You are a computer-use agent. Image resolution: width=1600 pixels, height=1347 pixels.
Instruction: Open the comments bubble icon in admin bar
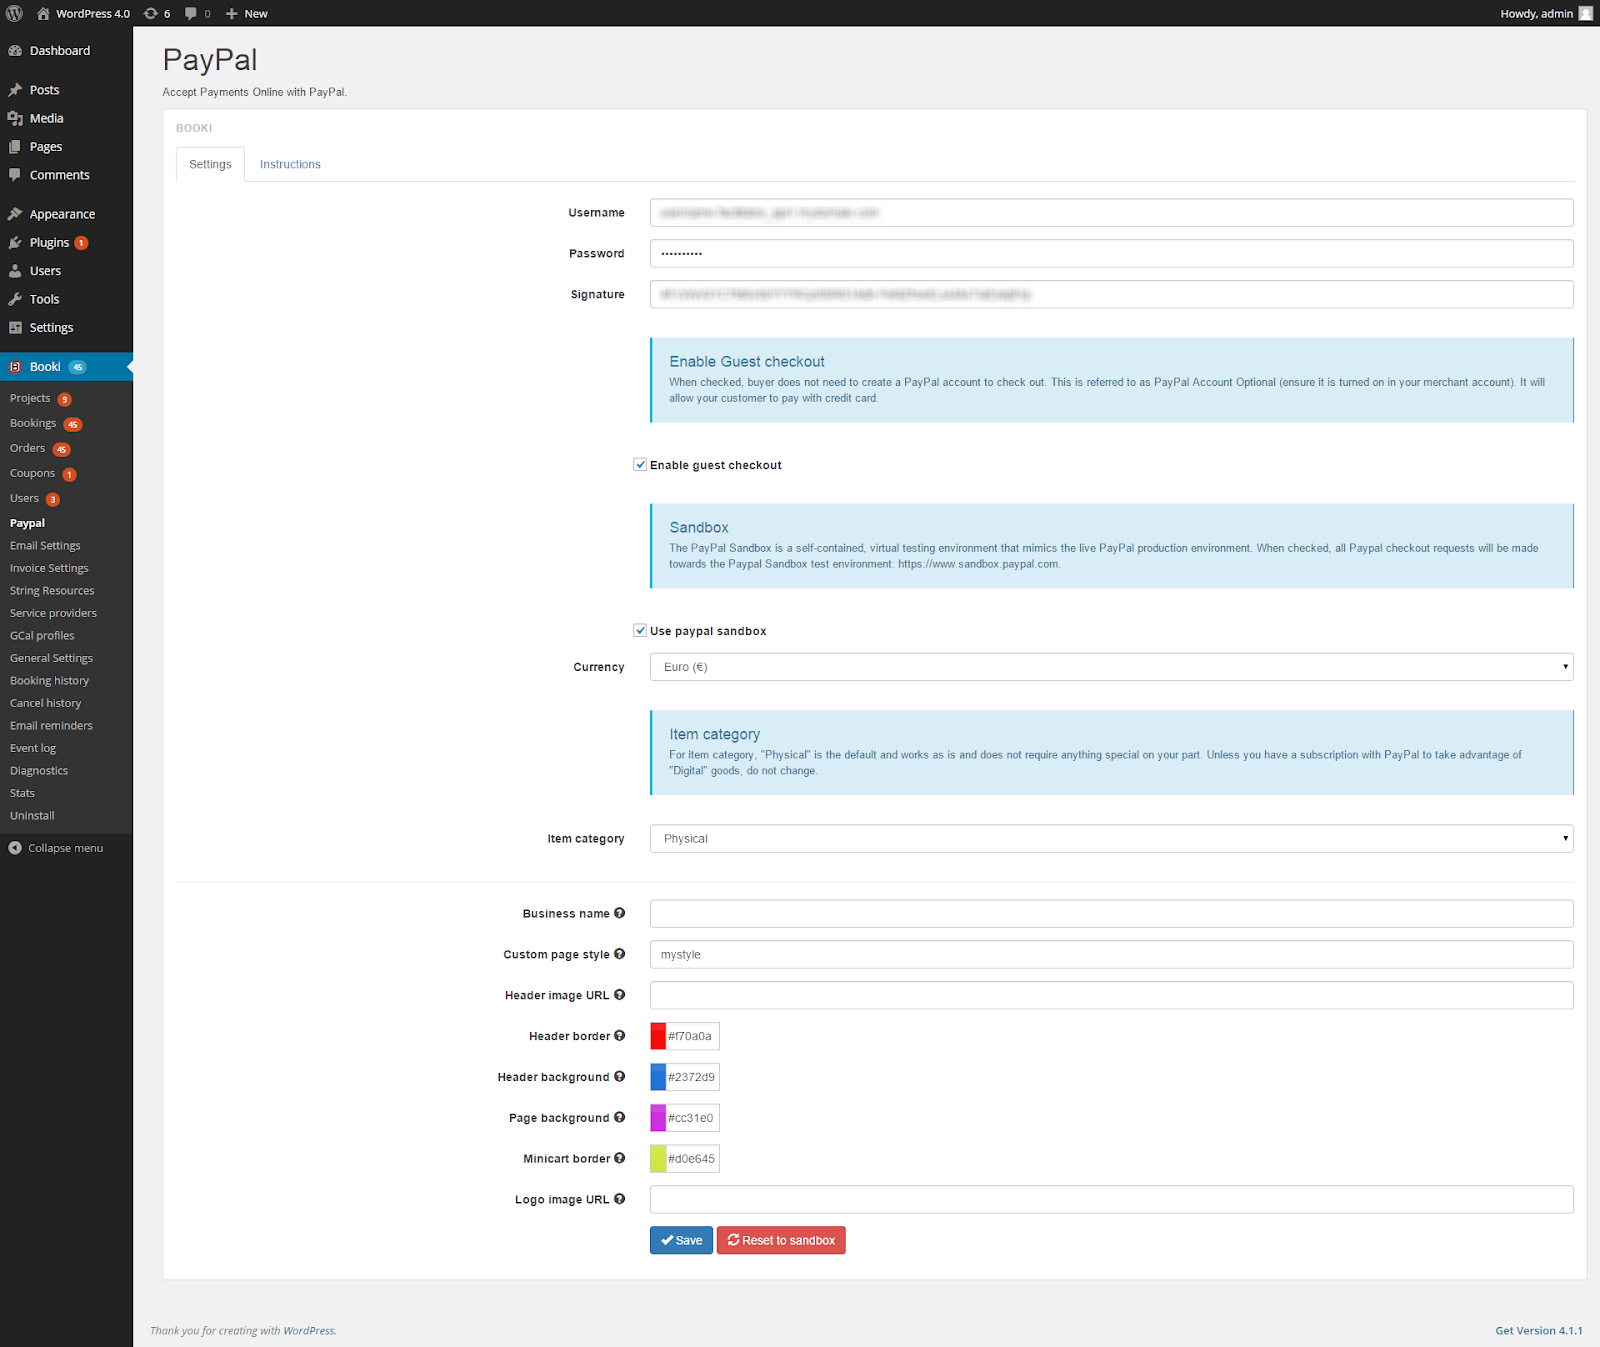click(191, 13)
